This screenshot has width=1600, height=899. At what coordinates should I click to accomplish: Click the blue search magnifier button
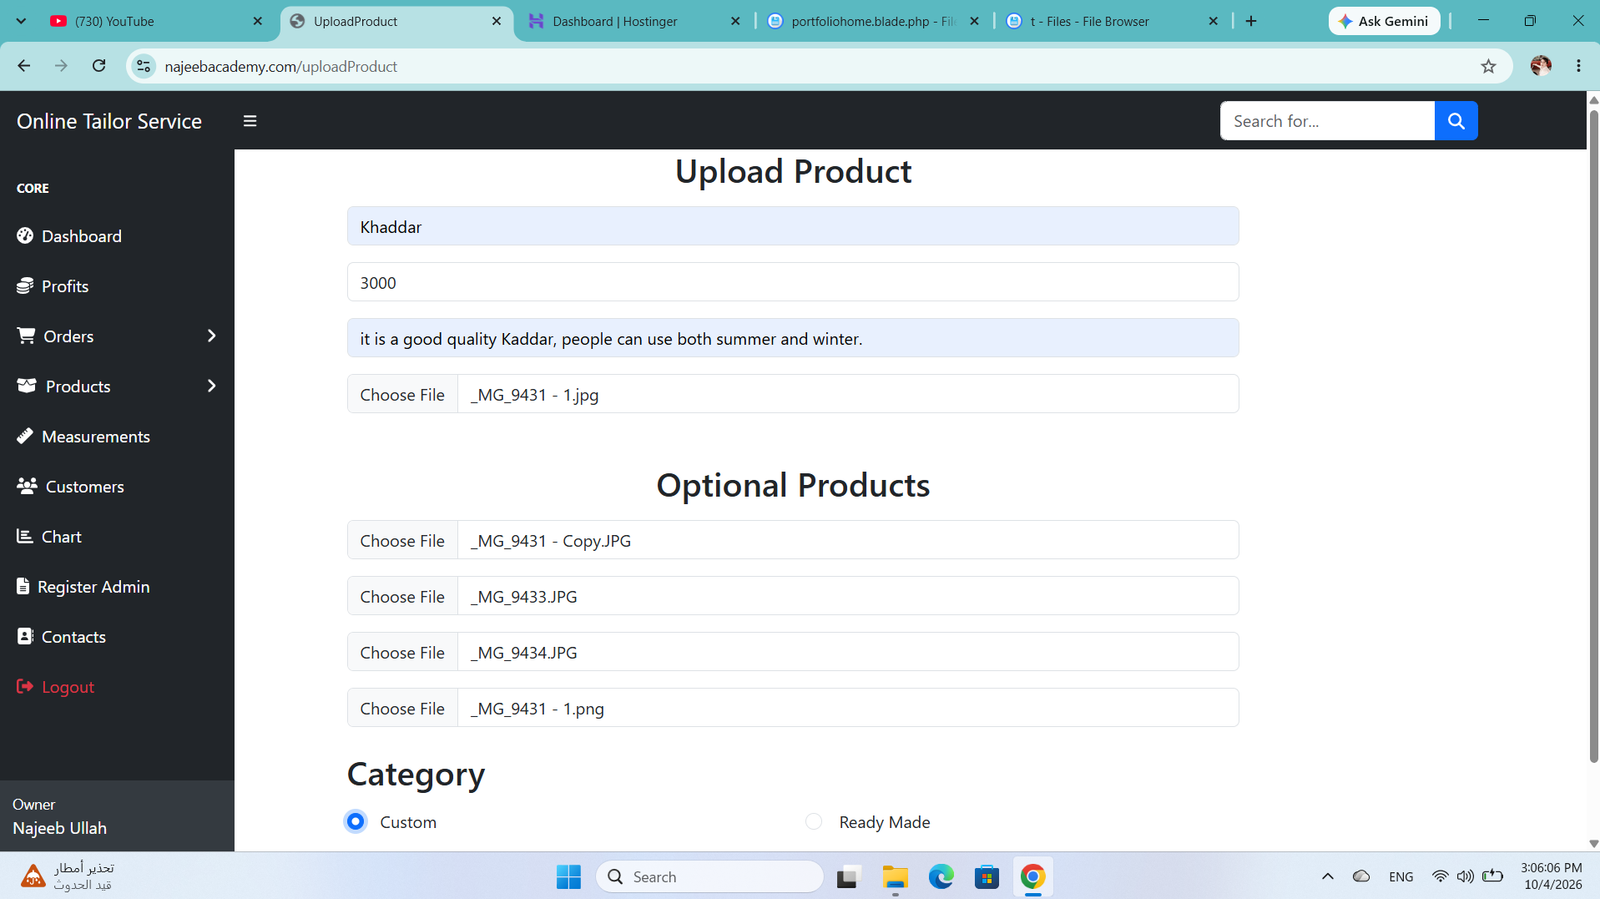tap(1456, 121)
